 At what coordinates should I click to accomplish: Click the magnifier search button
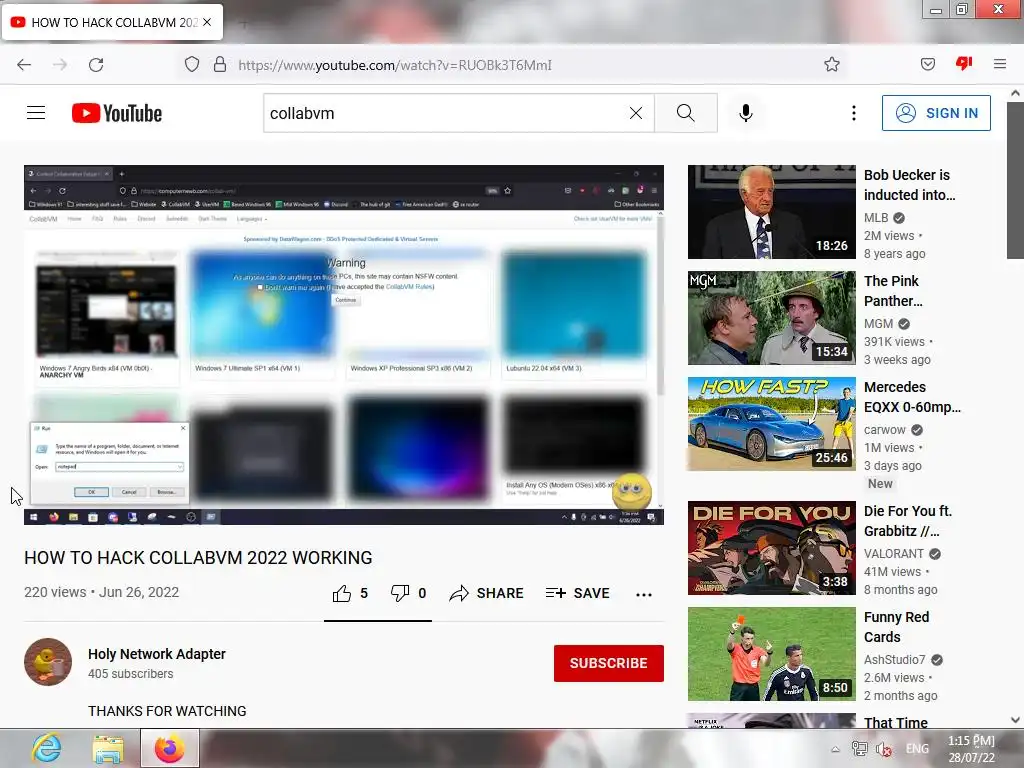686,113
